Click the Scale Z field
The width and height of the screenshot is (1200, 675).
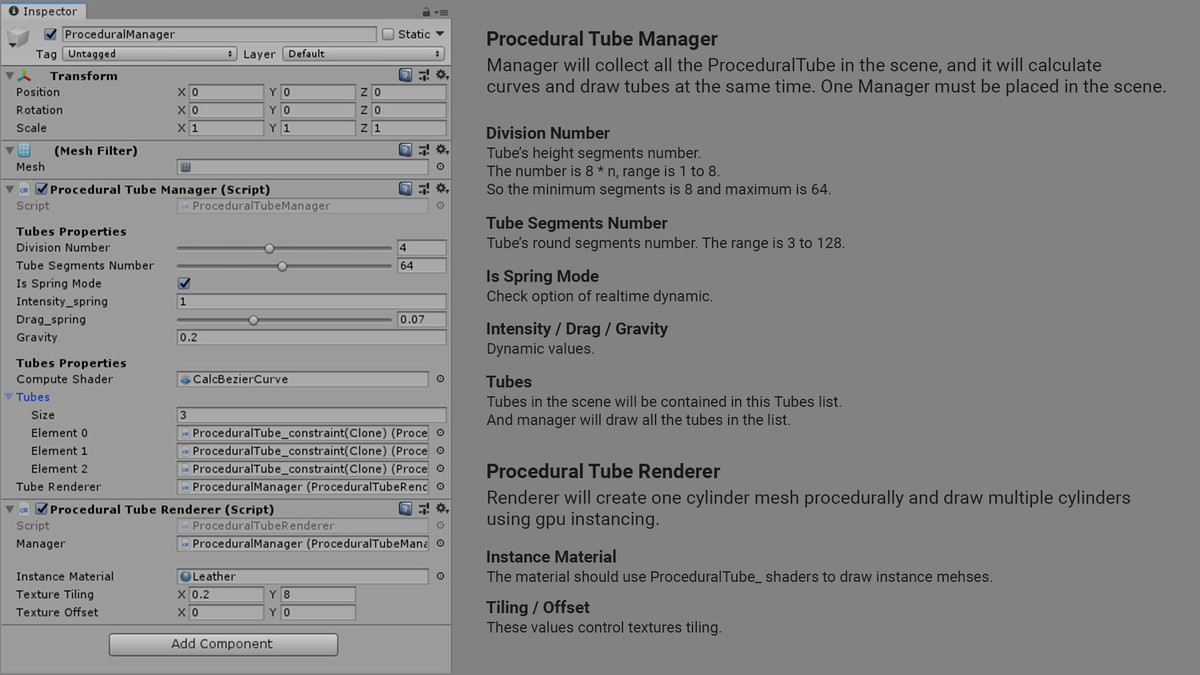coord(408,128)
